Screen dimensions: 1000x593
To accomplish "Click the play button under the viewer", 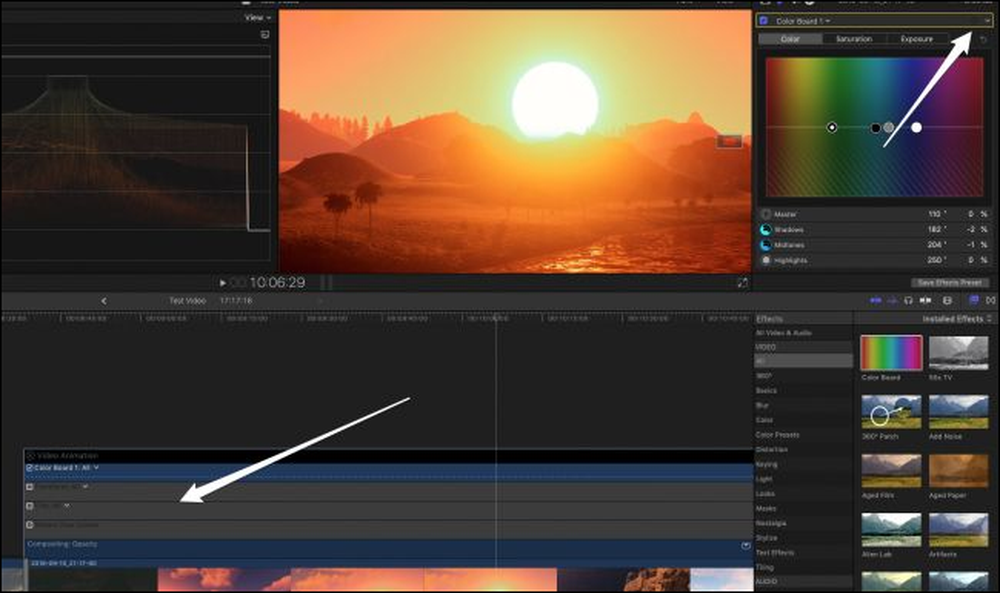I will click(x=222, y=282).
